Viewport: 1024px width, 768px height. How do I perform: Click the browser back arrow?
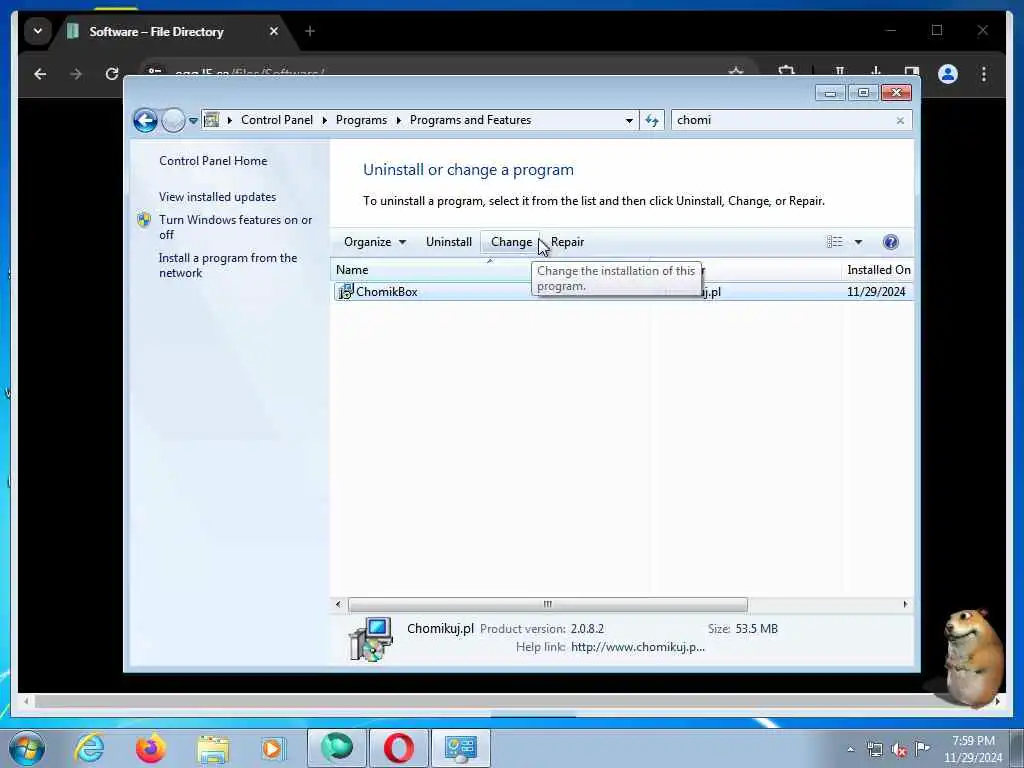[x=40, y=74]
